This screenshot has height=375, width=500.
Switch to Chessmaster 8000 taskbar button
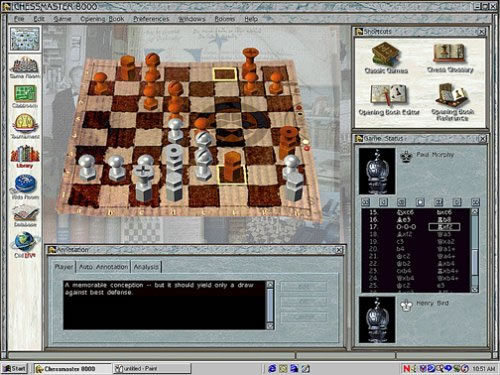[x=72, y=368]
